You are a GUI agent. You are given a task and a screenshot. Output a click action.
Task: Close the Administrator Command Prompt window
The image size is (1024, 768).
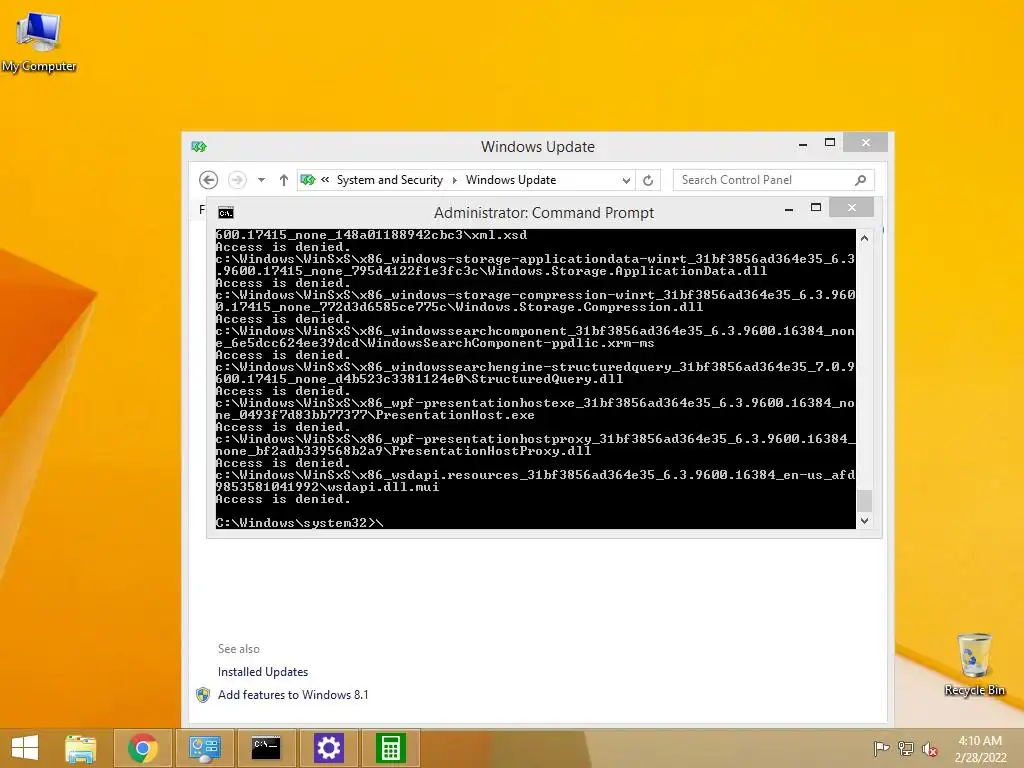(852, 208)
